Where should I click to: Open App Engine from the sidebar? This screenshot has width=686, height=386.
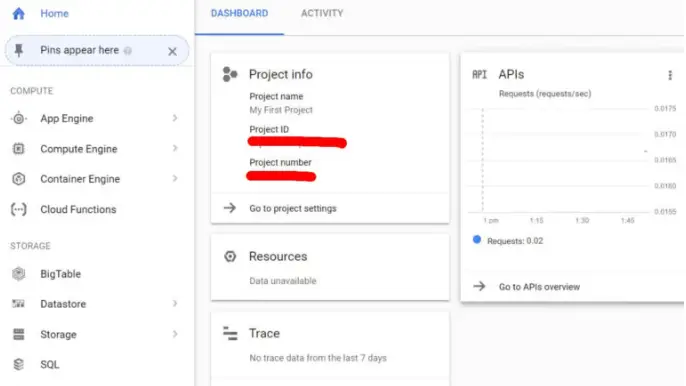pyautogui.click(x=66, y=119)
